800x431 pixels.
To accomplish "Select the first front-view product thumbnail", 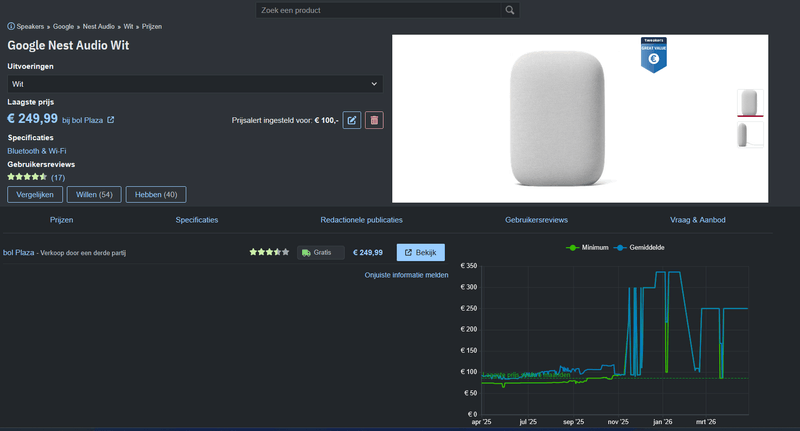I will pos(750,103).
